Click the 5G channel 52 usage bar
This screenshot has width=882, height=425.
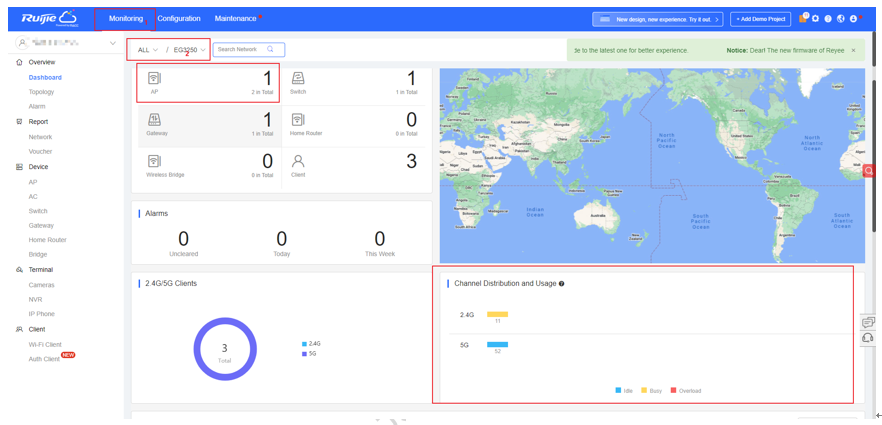[497, 345]
